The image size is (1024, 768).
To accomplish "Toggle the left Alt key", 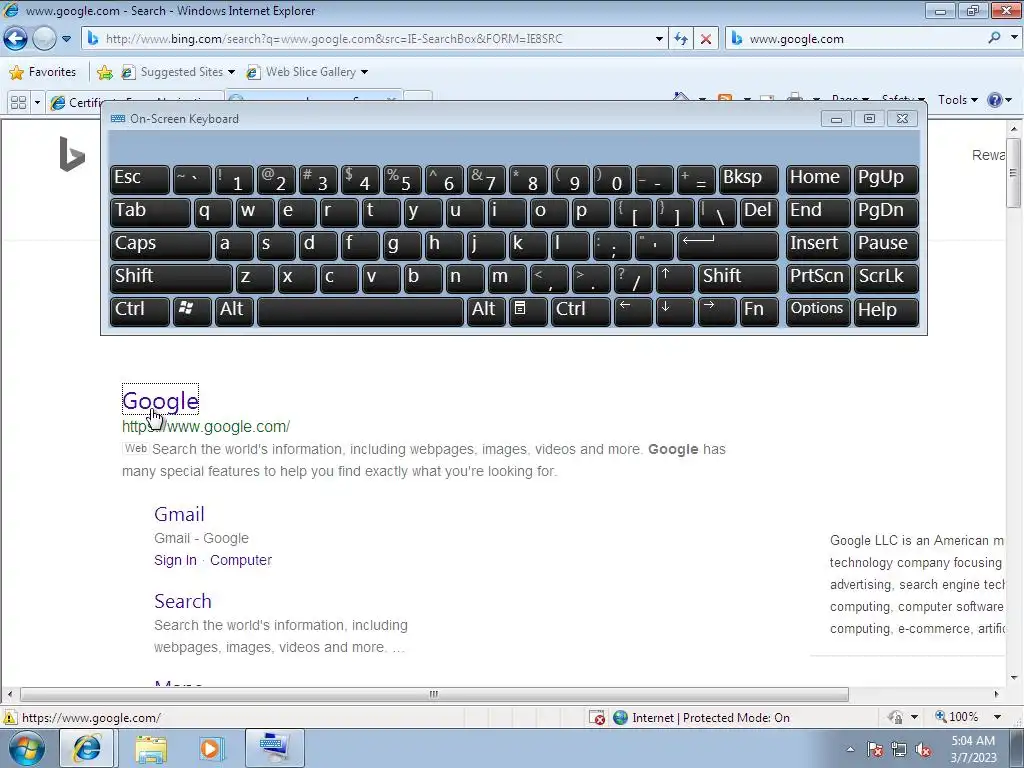I will point(234,310).
